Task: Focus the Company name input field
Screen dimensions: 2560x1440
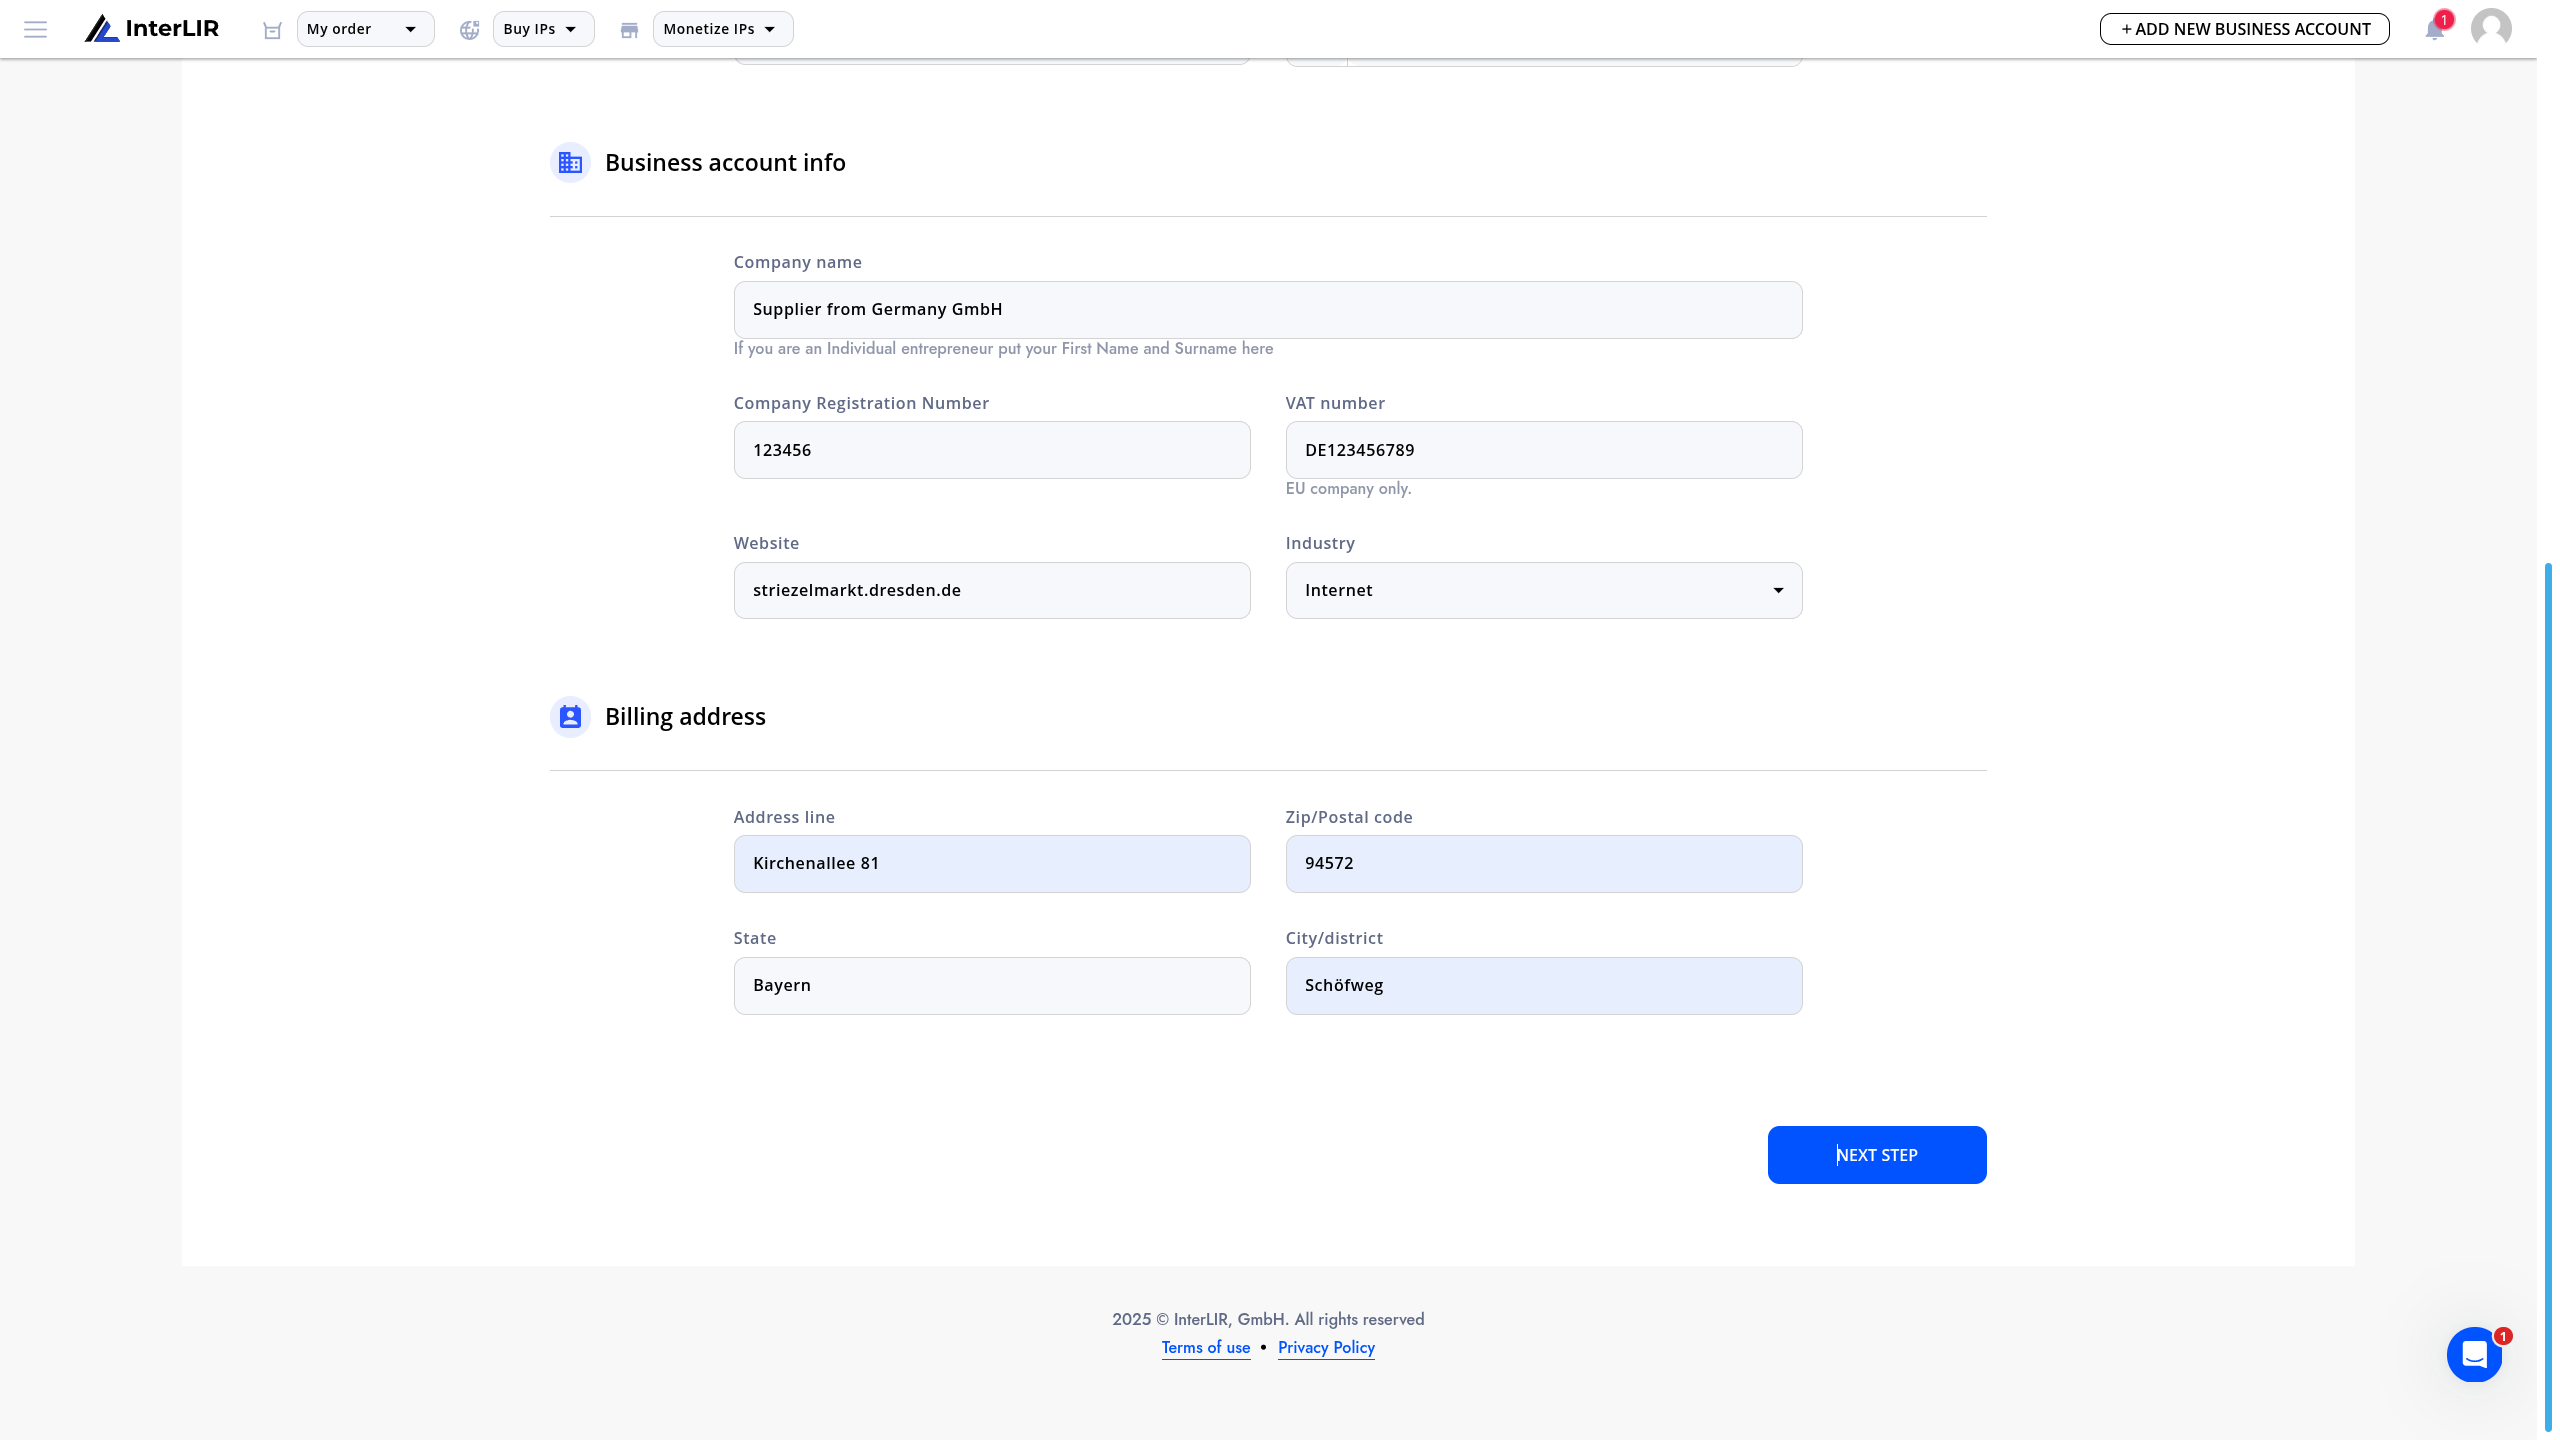Action: point(1267,310)
